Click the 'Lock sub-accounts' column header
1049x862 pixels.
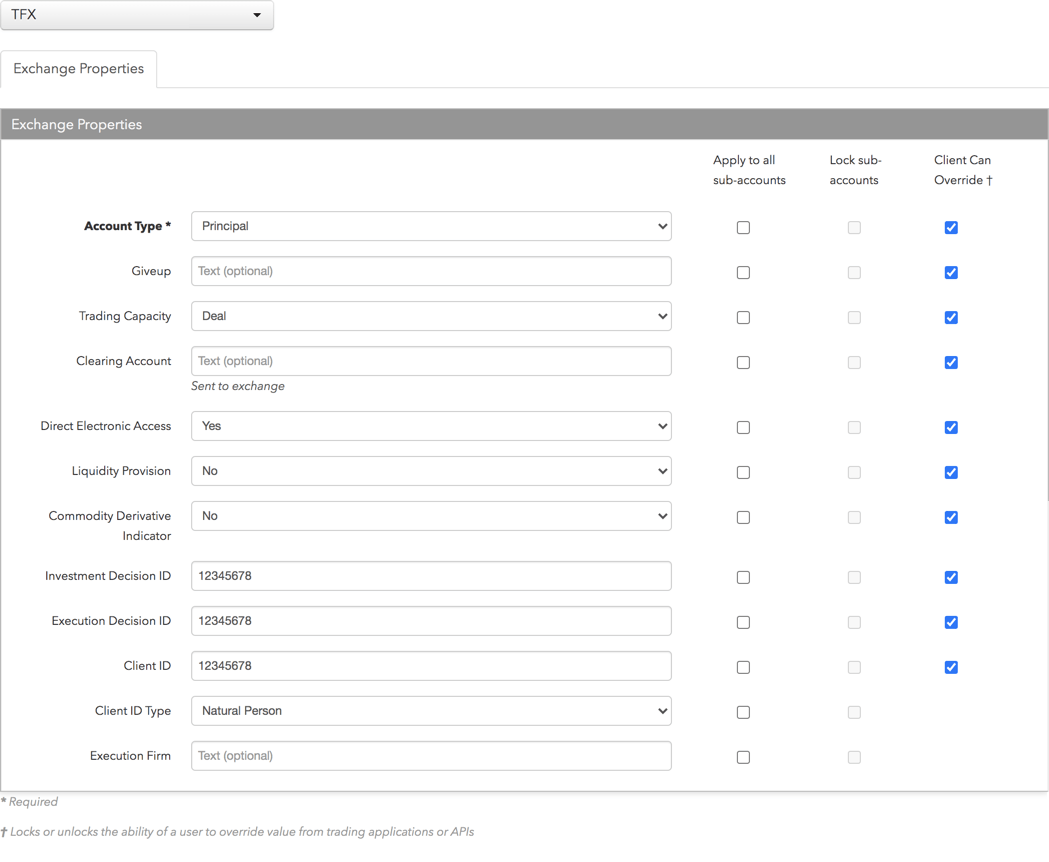click(x=855, y=170)
